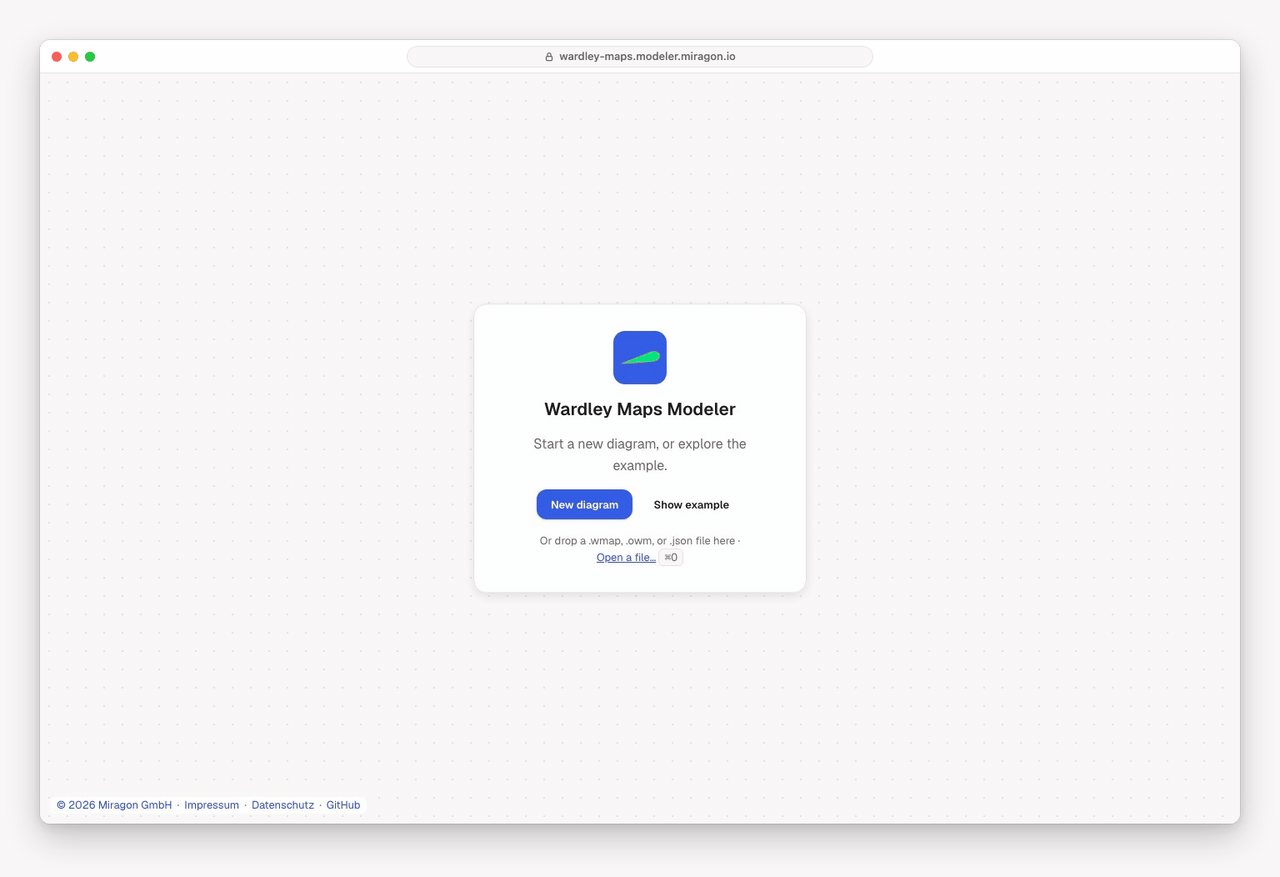Viewport: 1280px width, 877px height.
Task: Click the © 2026 Miragon GmbH link
Action: pyautogui.click(x=114, y=805)
